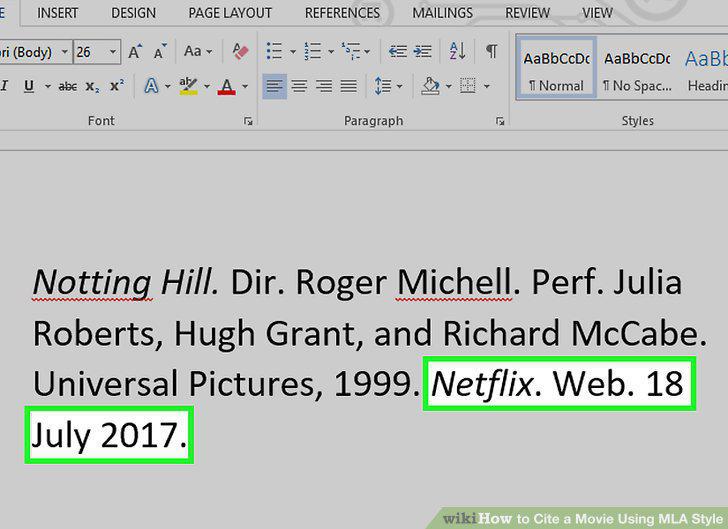Select Center paragraph alignment
This screenshot has height=529, width=728.
point(299,86)
